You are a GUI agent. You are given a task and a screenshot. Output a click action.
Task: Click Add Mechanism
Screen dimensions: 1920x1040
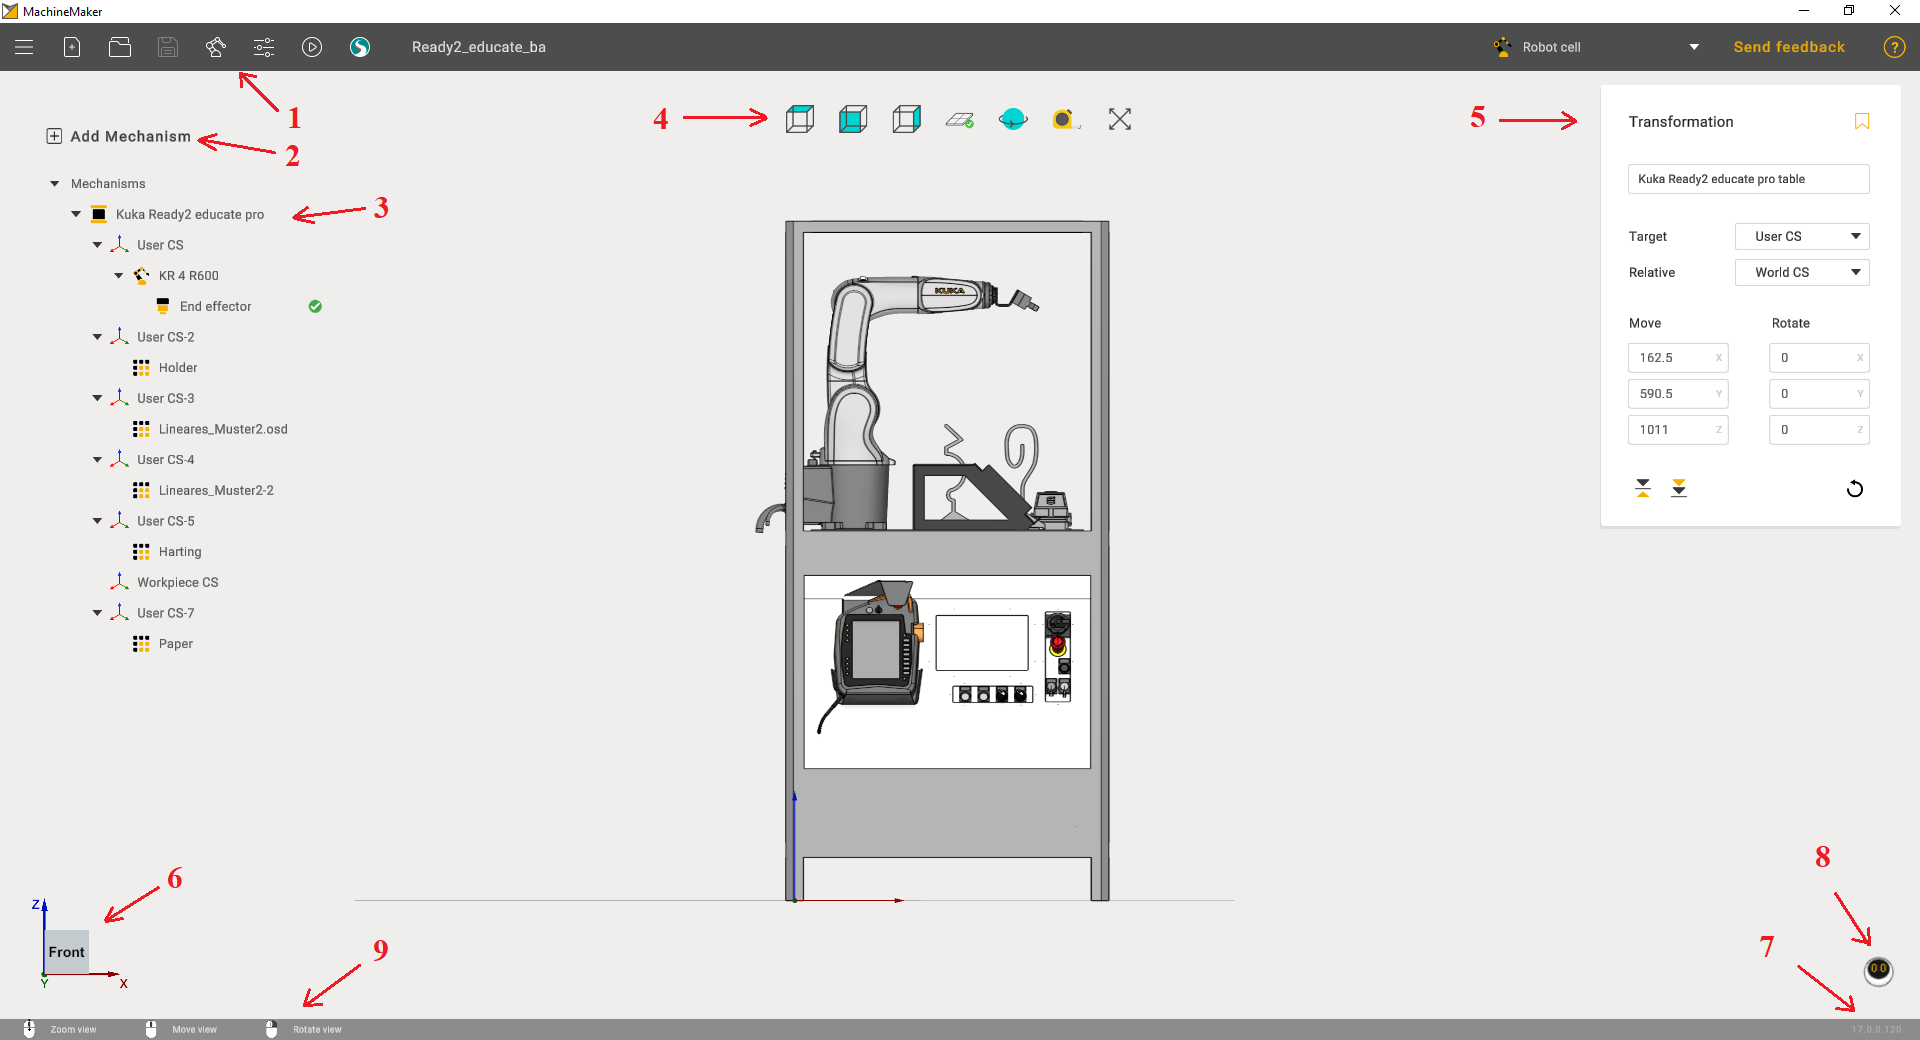119,136
